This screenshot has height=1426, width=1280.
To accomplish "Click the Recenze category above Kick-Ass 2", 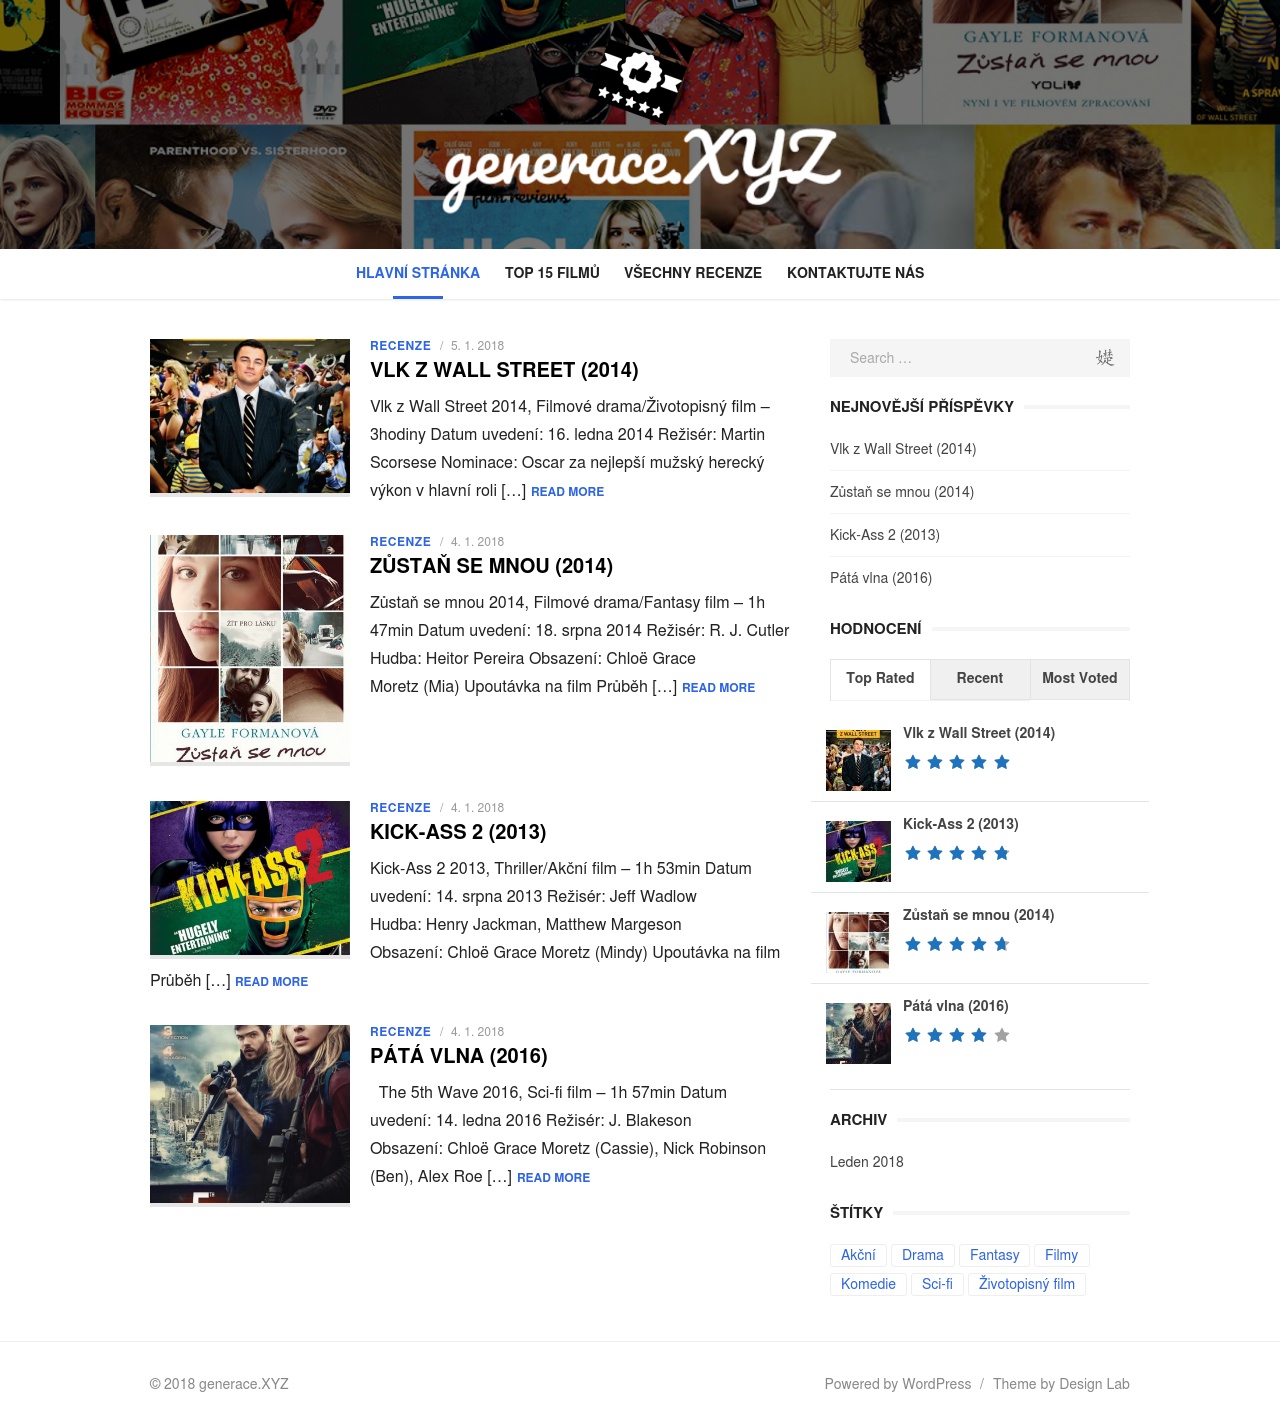I will click(x=400, y=808).
